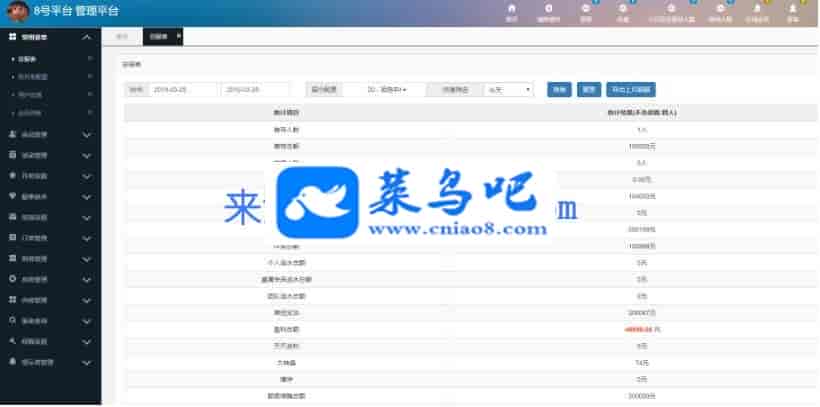Close the active dark report tab
The width and height of the screenshot is (820, 407).
[x=179, y=36]
